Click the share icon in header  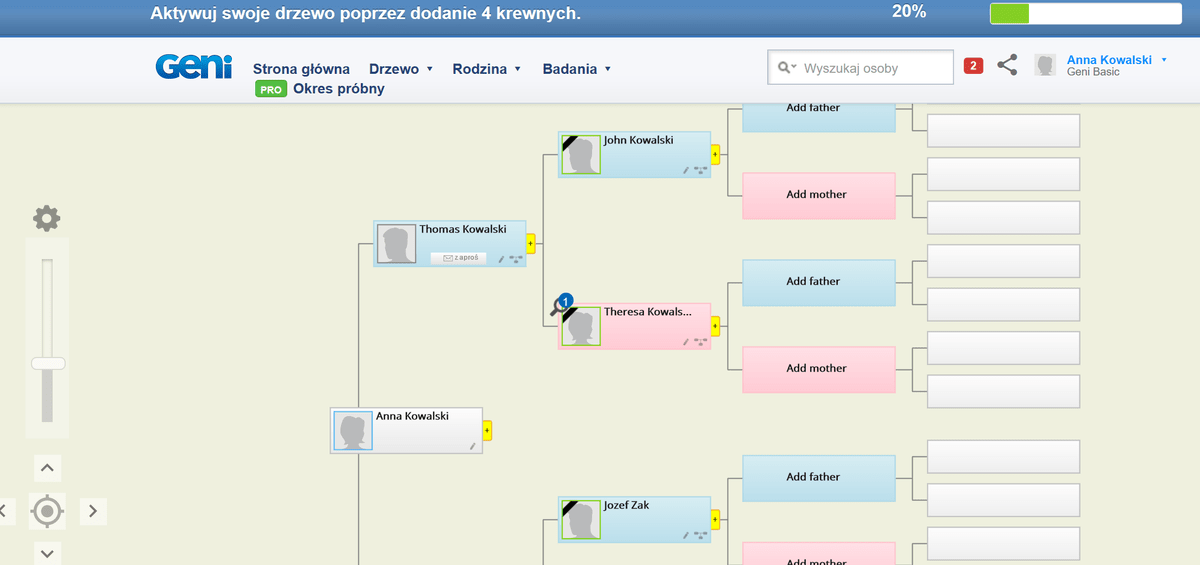1008,66
